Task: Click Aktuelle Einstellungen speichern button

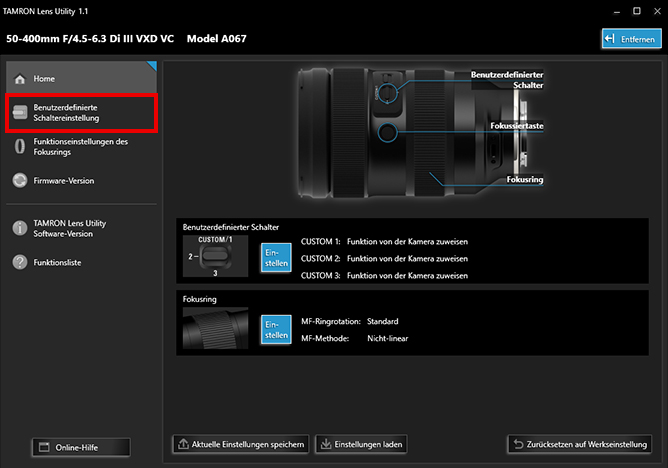Action: (x=241, y=444)
